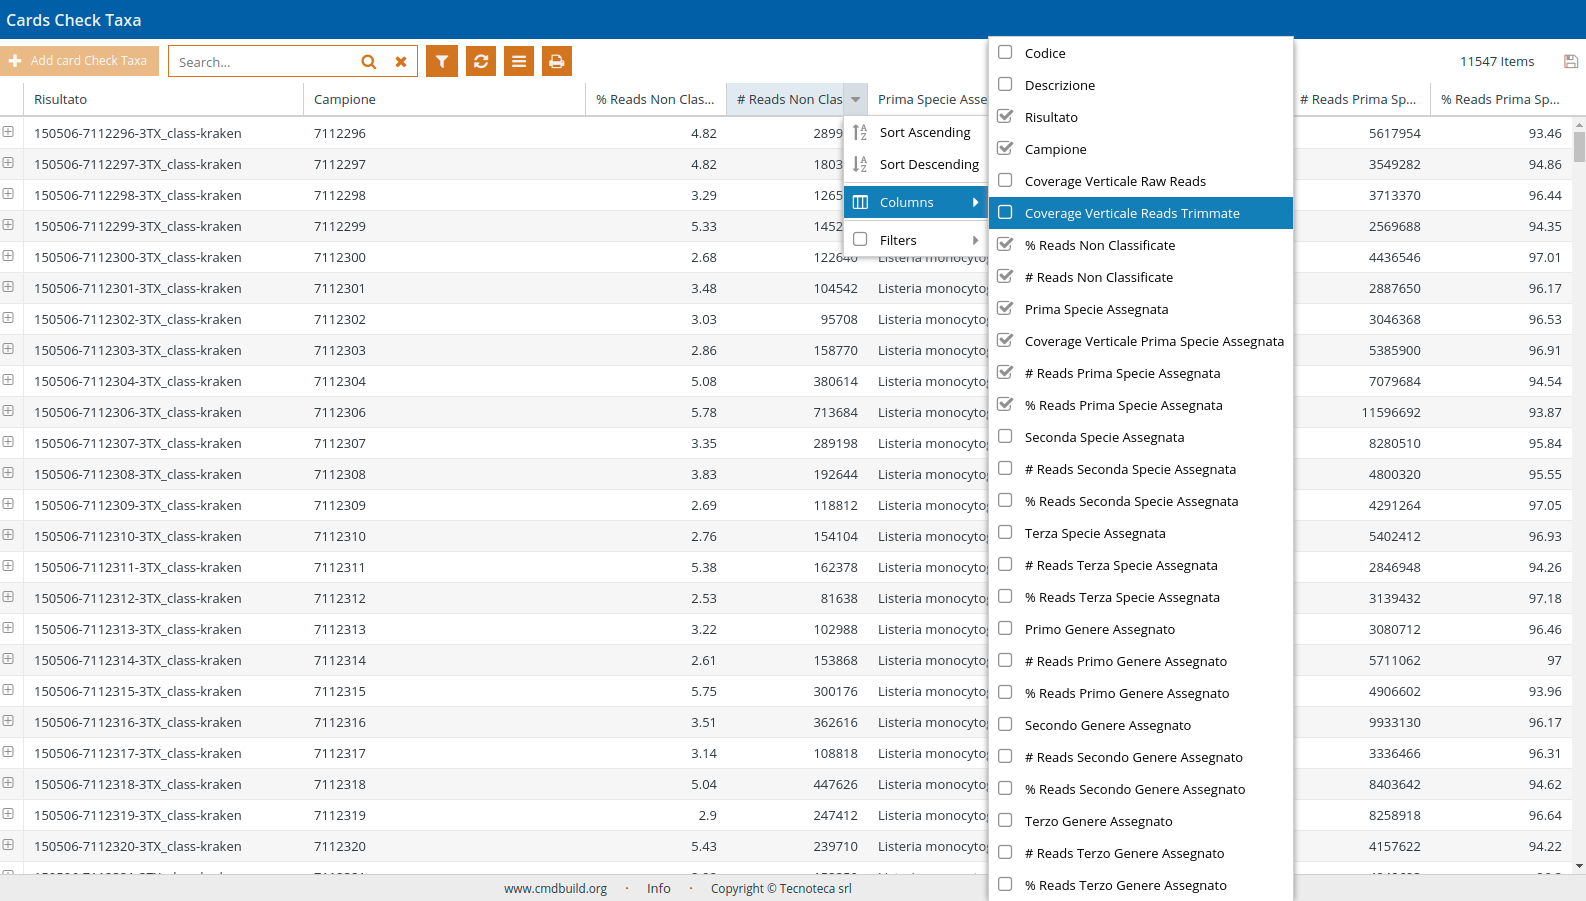The image size is (1586, 901).
Task: Open the hamburger list menu icon
Action: (519, 61)
